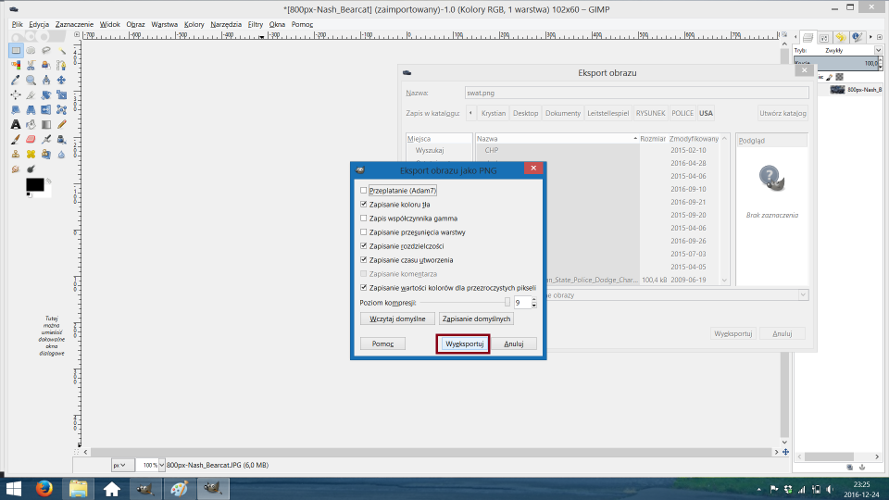The height and width of the screenshot is (500, 889).
Task: Enable Zapis współczynnika gamma
Action: [363, 218]
